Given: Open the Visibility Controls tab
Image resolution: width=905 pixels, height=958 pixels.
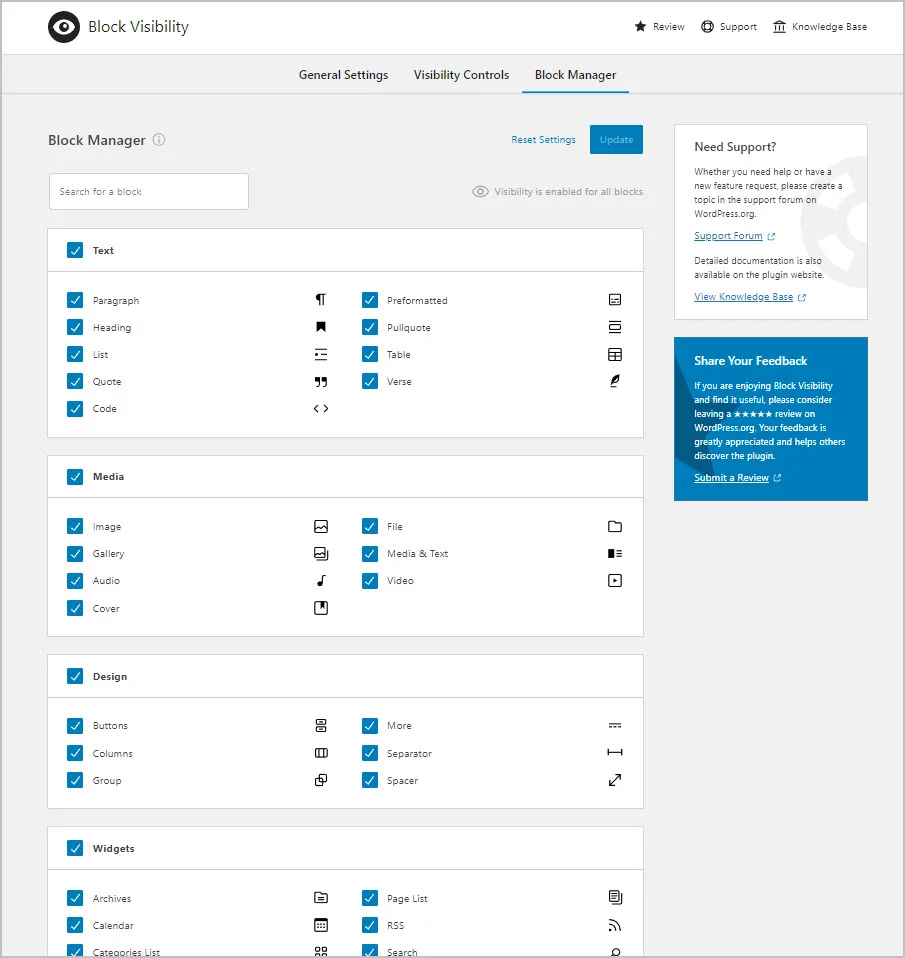Looking at the screenshot, I should click(x=461, y=75).
